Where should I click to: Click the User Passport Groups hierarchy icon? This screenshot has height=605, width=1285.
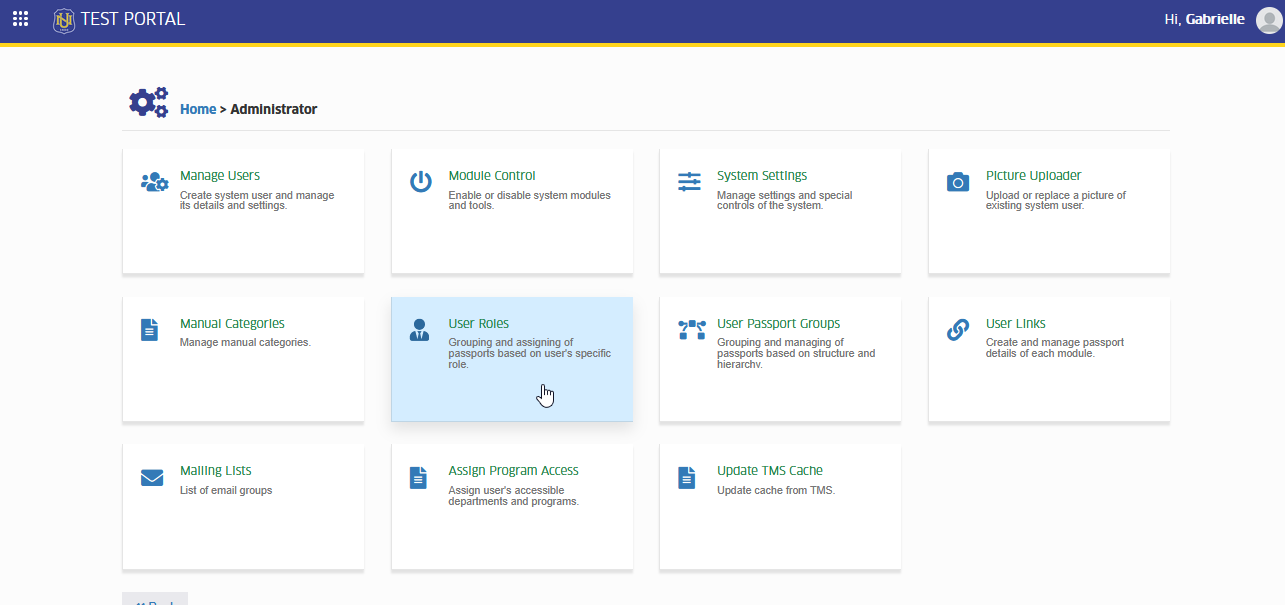coord(692,330)
